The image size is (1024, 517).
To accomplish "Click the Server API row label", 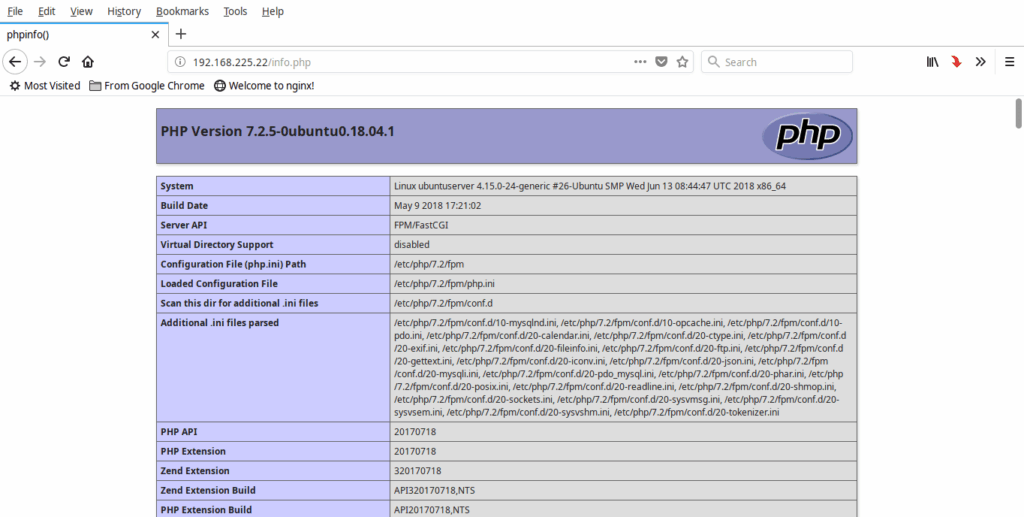I will 184,225.
